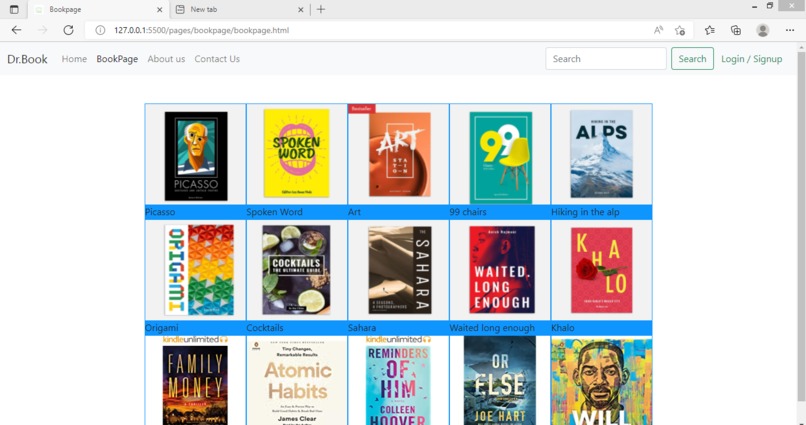View site information icon in address bar
Viewport: 806px width, 425px height.
pyautogui.click(x=100, y=30)
